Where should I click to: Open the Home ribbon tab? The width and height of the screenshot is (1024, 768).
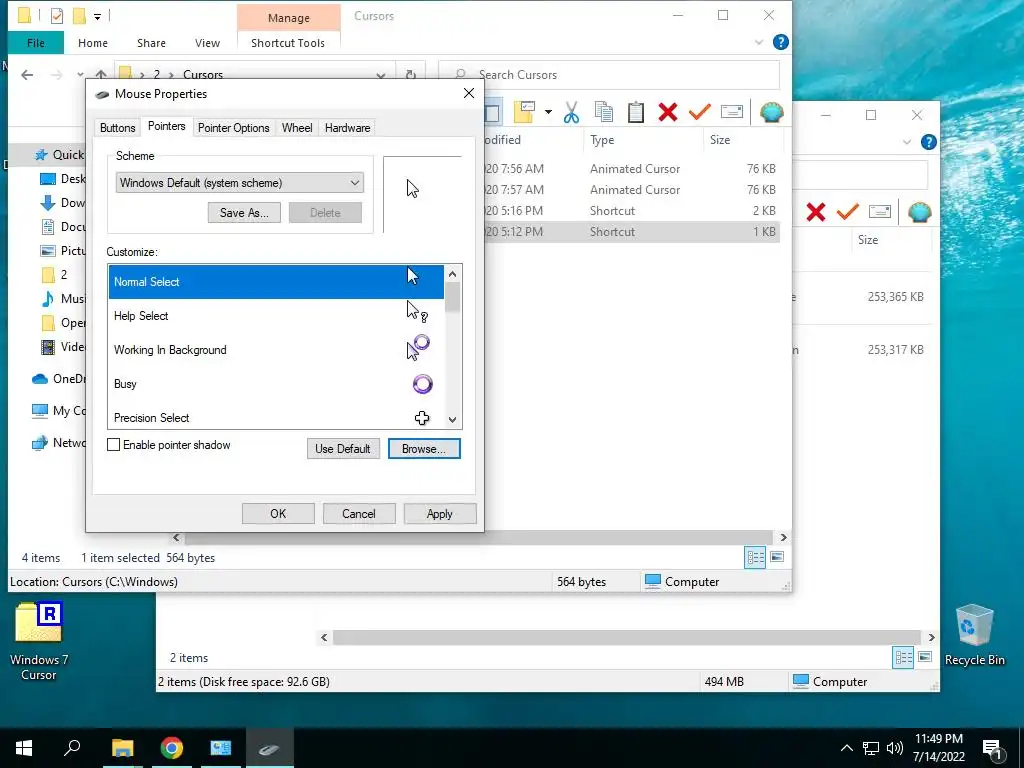[x=93, y=43]
